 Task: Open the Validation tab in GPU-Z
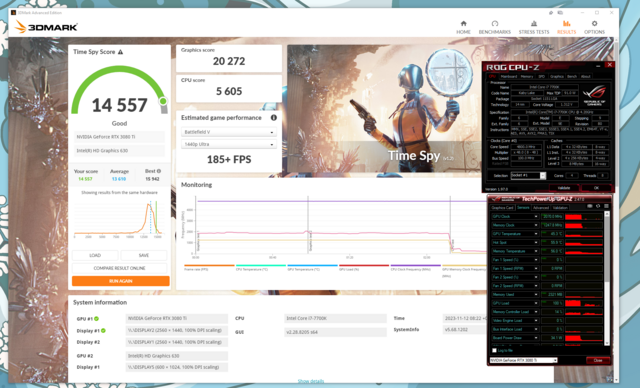tap(560, 208)
